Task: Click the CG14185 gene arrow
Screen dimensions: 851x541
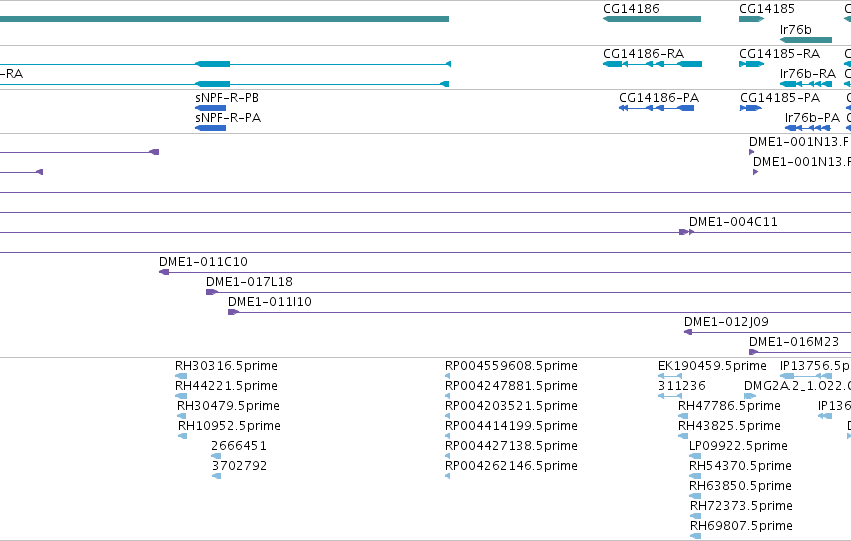Action: [x=752, y=19]
